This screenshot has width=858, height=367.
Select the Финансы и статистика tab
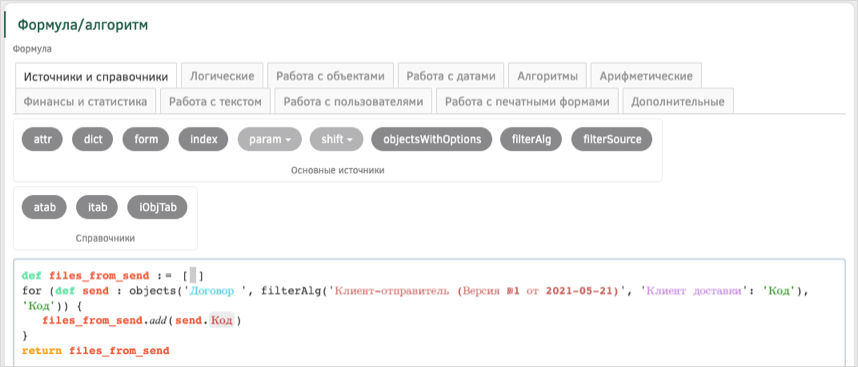coord(85,101)
